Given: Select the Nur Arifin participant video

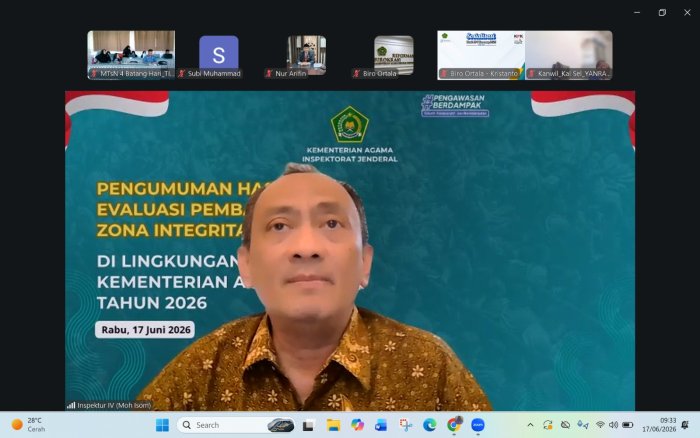Looking at the screenshot, I should (x=306, y=55).
